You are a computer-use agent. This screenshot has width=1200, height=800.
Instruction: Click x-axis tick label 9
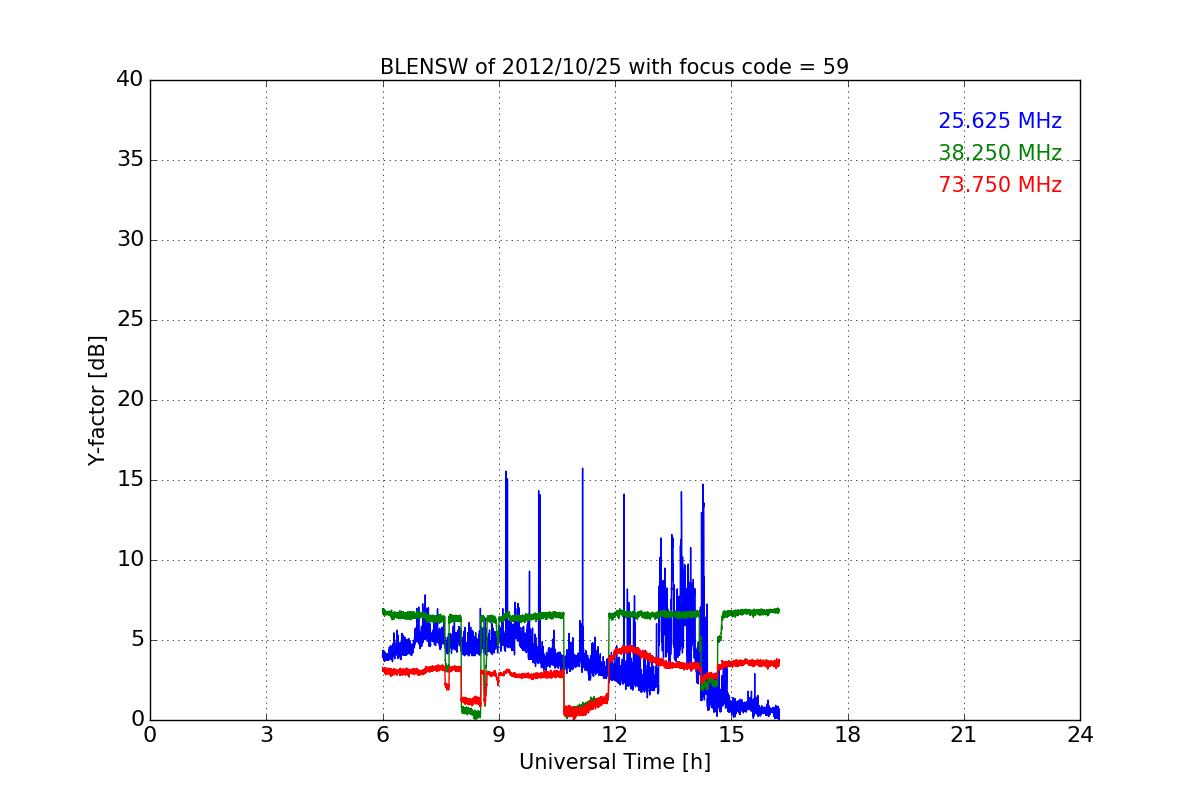(x=499, y=735)
